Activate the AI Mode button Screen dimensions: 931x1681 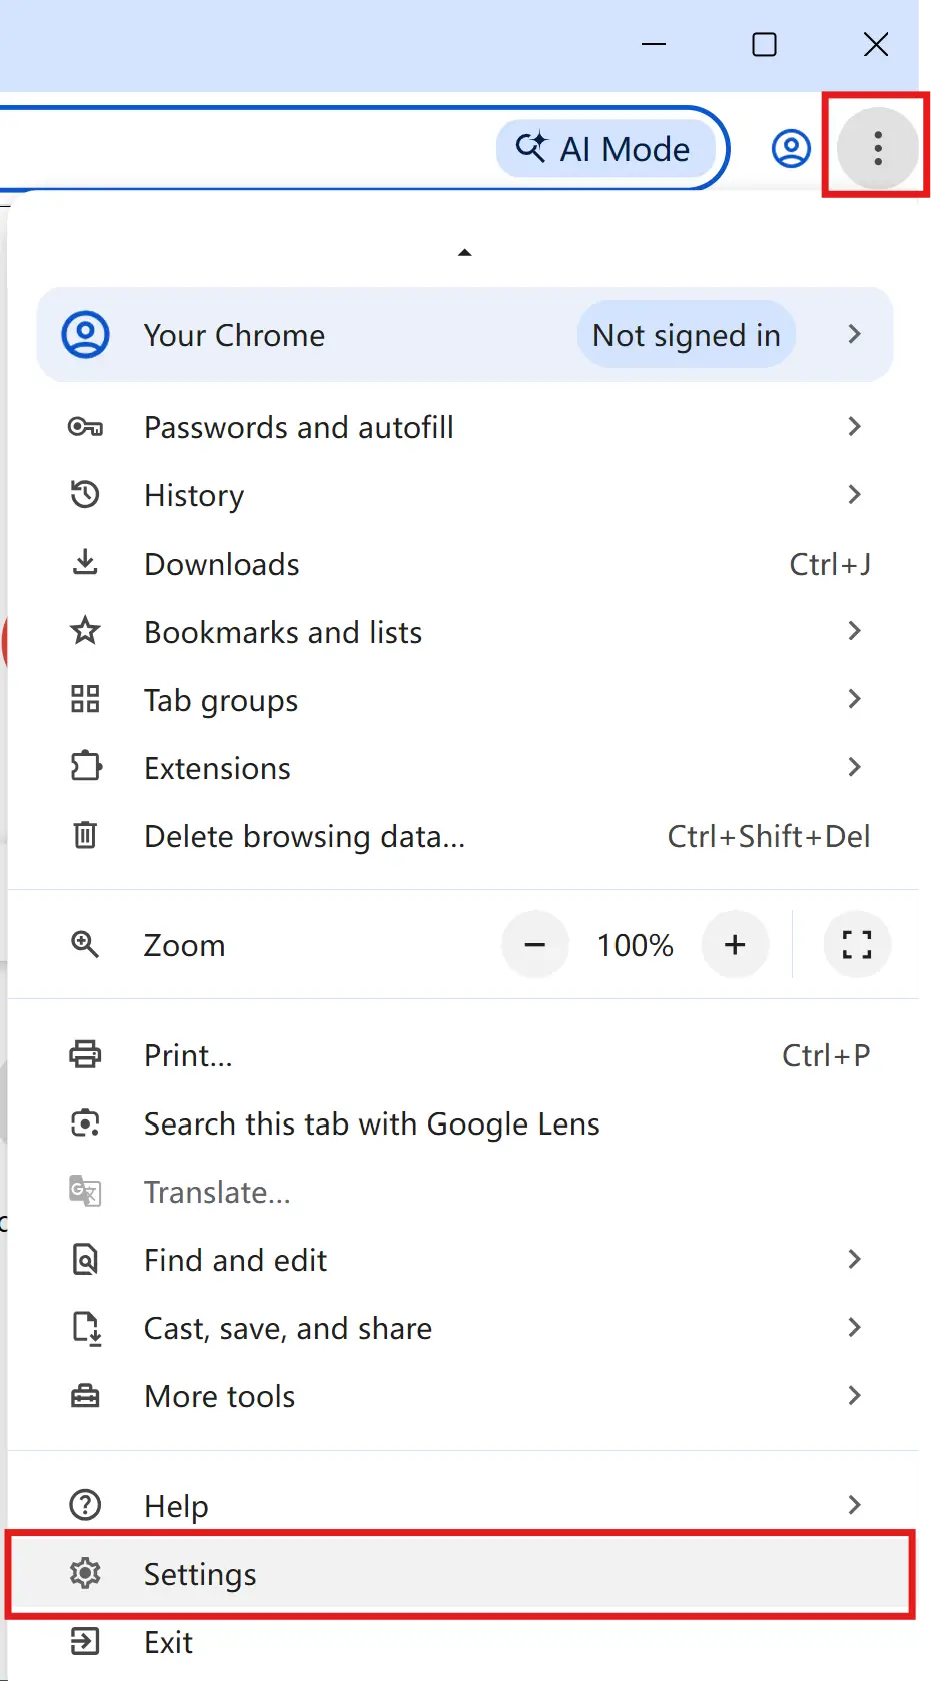[606, 149]
